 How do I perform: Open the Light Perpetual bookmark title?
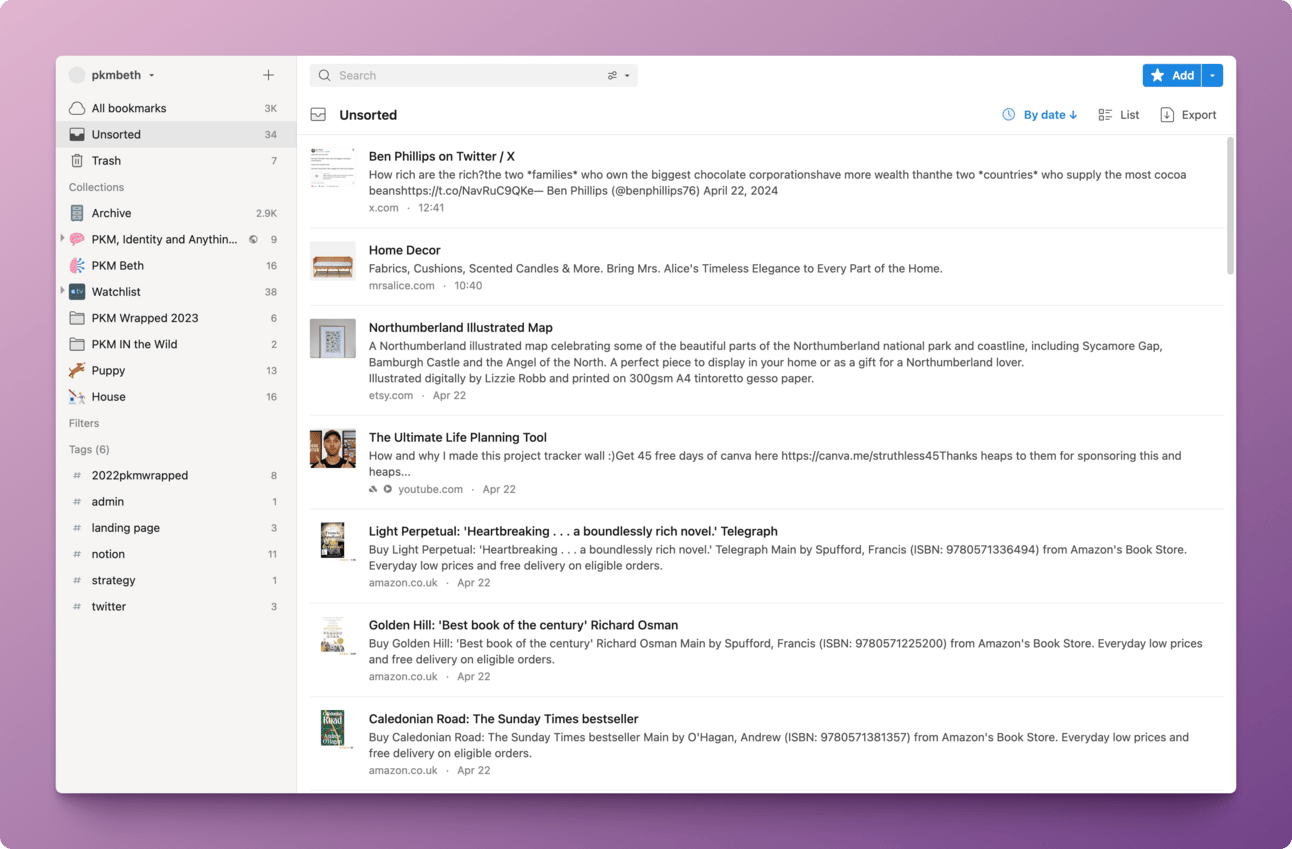[x=573, y=532]
